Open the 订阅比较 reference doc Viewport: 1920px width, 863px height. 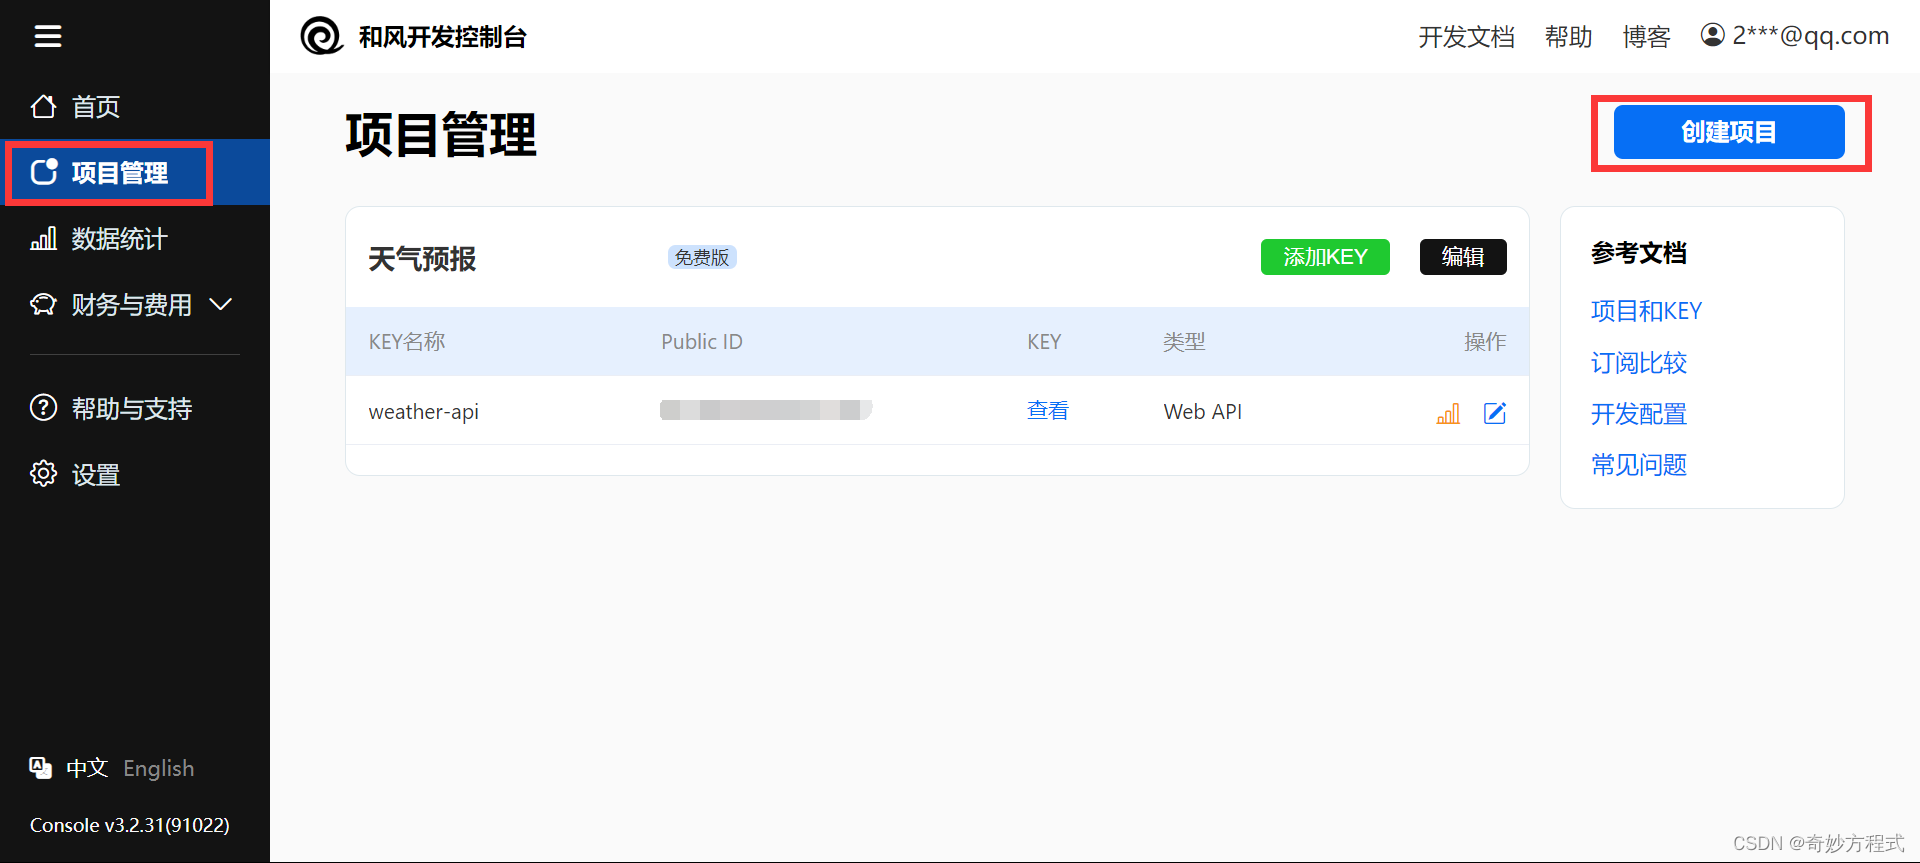coord(1639,363)
